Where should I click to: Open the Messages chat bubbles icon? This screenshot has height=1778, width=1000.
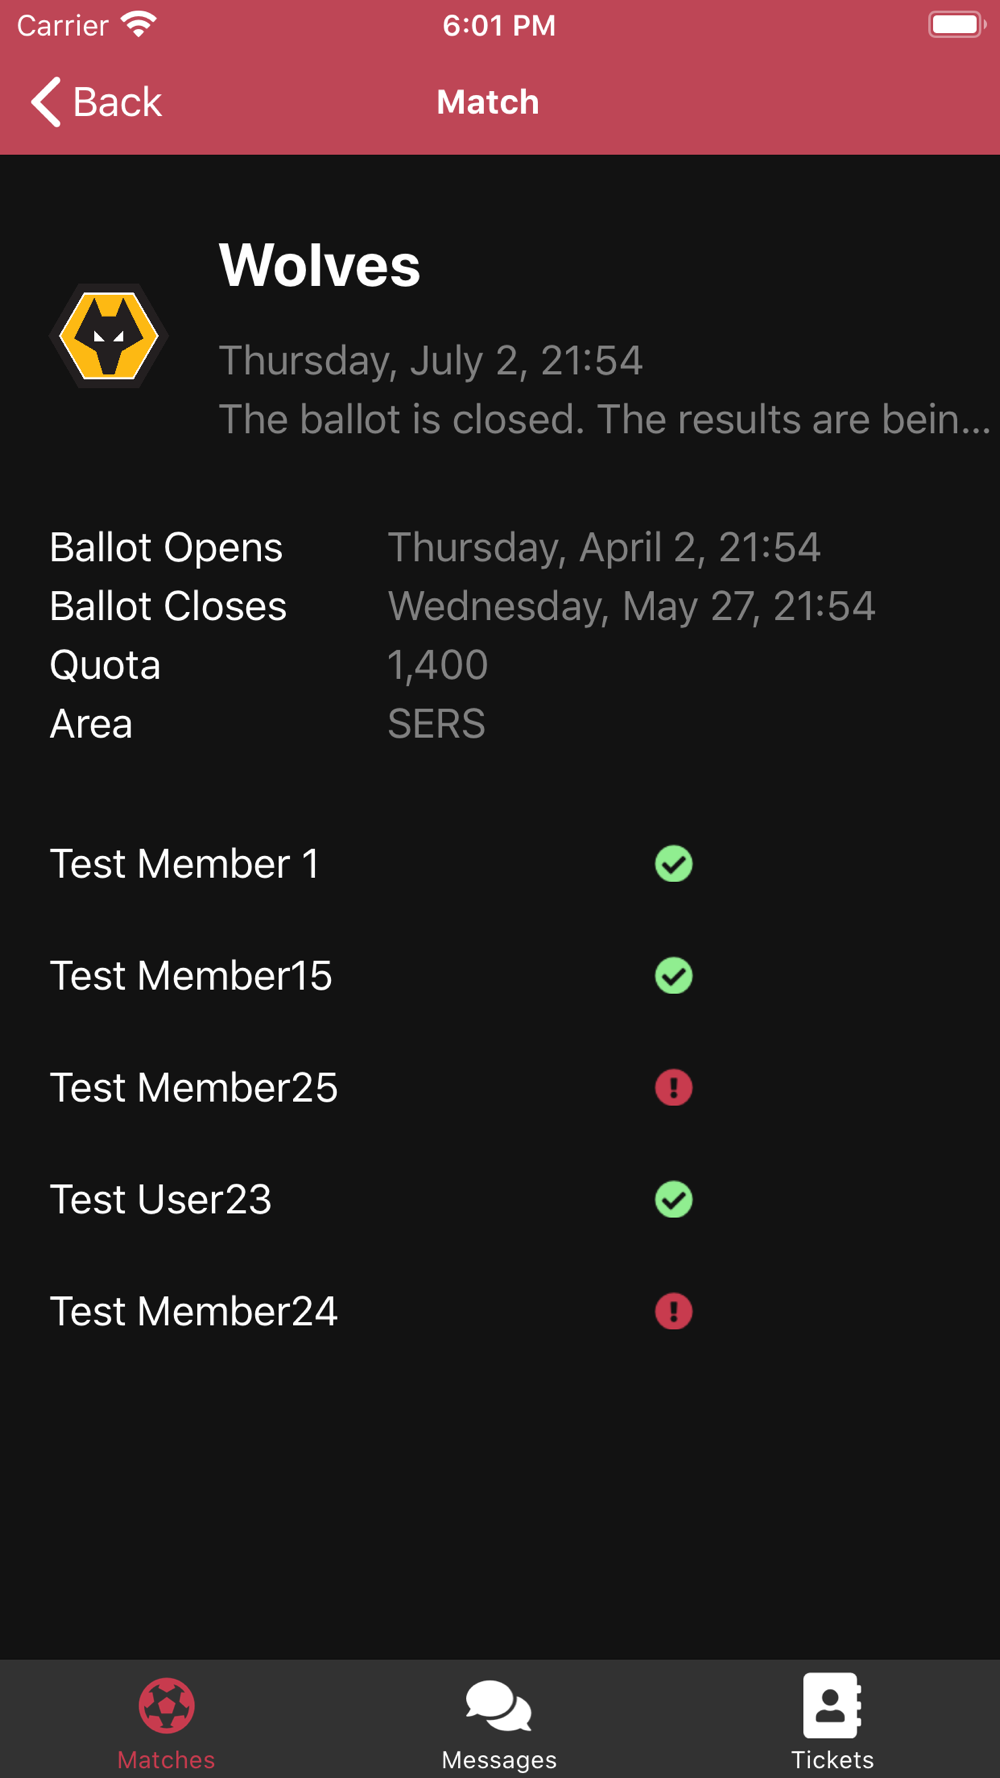click(499, 1705)
